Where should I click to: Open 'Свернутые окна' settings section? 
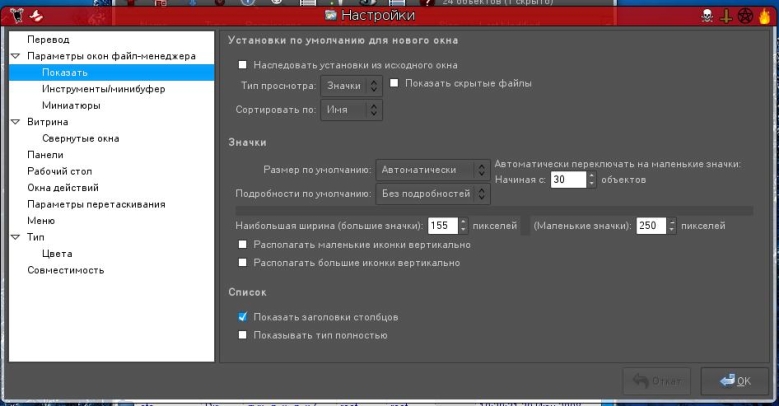[80, 138]
